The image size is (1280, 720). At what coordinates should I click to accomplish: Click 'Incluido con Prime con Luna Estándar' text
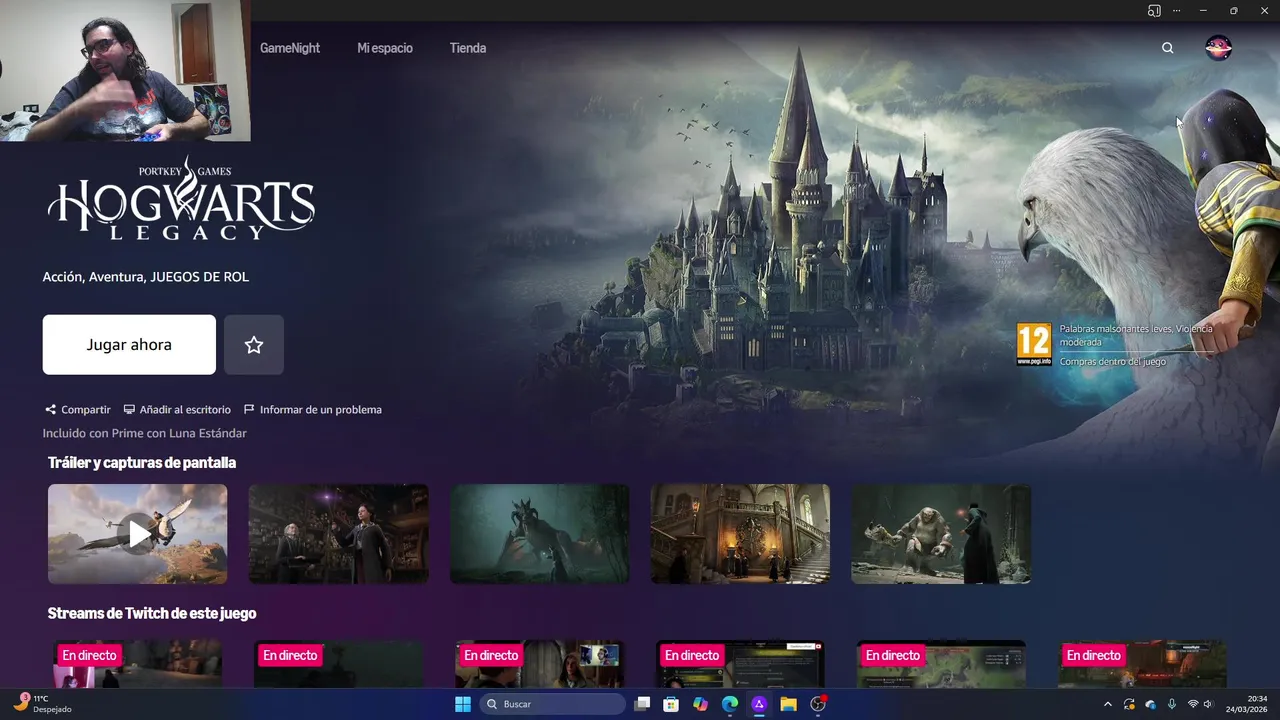(x=144, y=433)
